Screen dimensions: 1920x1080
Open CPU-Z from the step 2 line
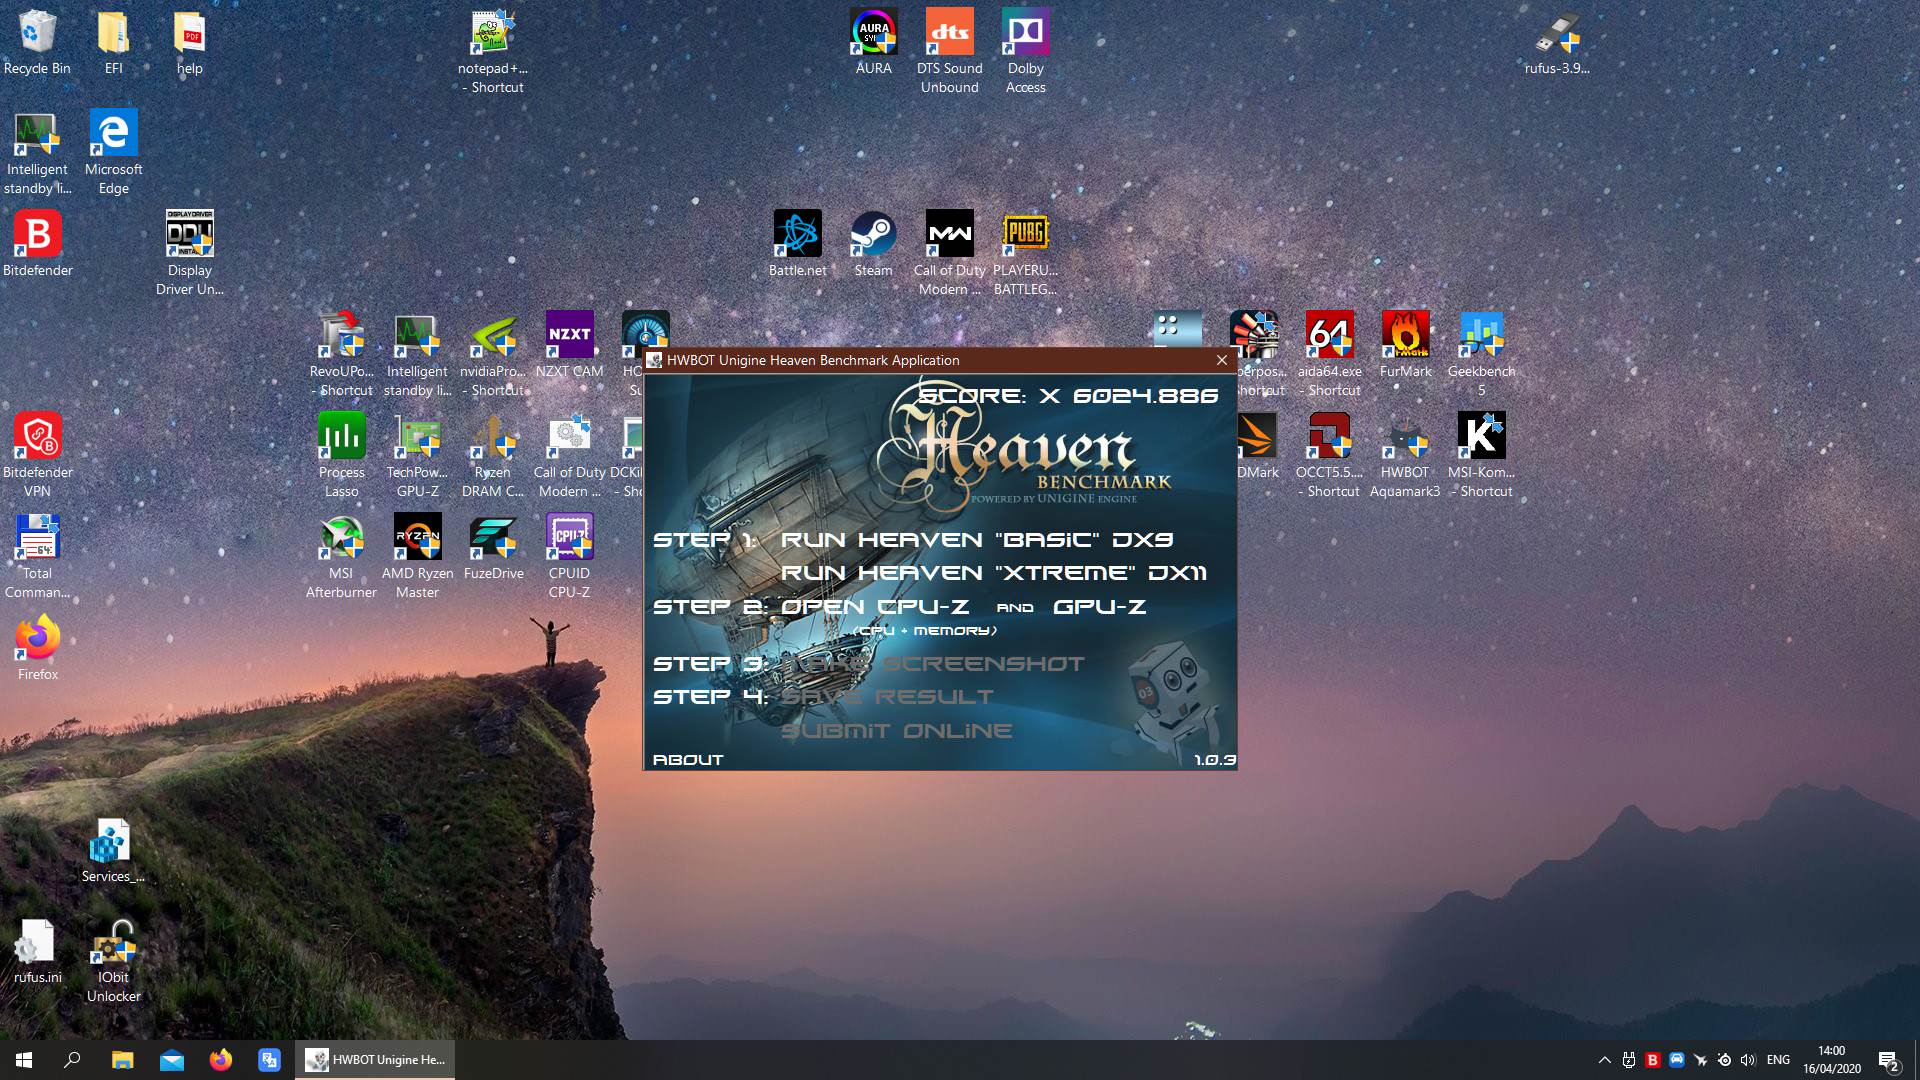click(x=875, y=607)
